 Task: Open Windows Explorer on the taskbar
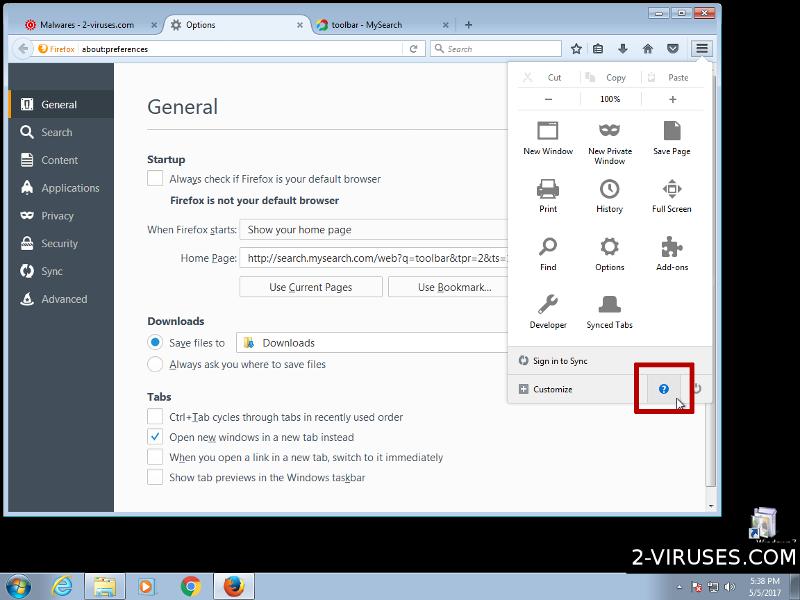click(x=105, y=587)
